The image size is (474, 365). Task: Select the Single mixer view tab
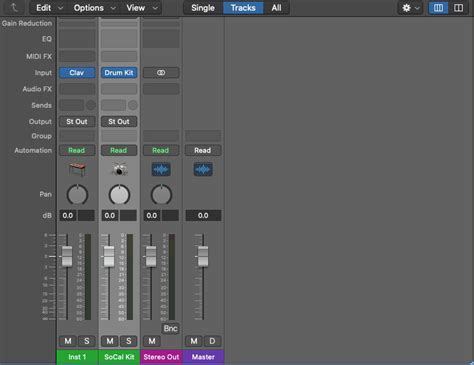click(203, 8)
